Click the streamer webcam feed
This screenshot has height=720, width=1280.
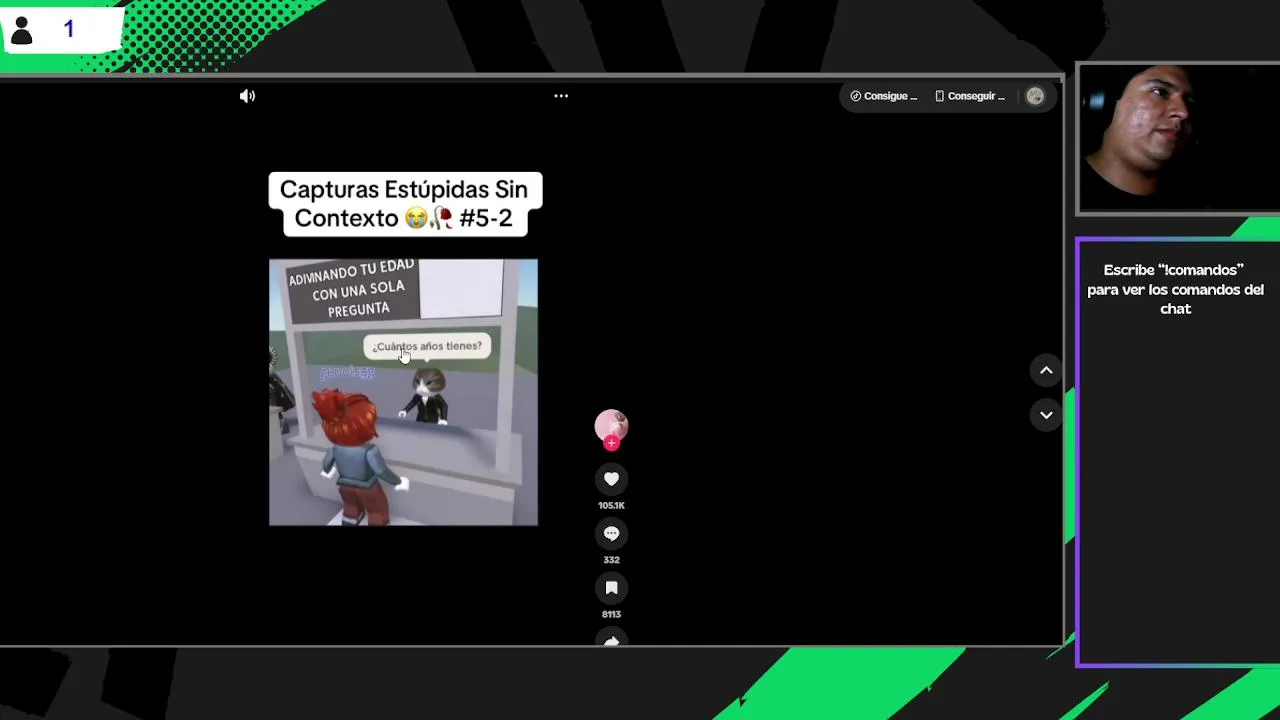[1179, 139]
